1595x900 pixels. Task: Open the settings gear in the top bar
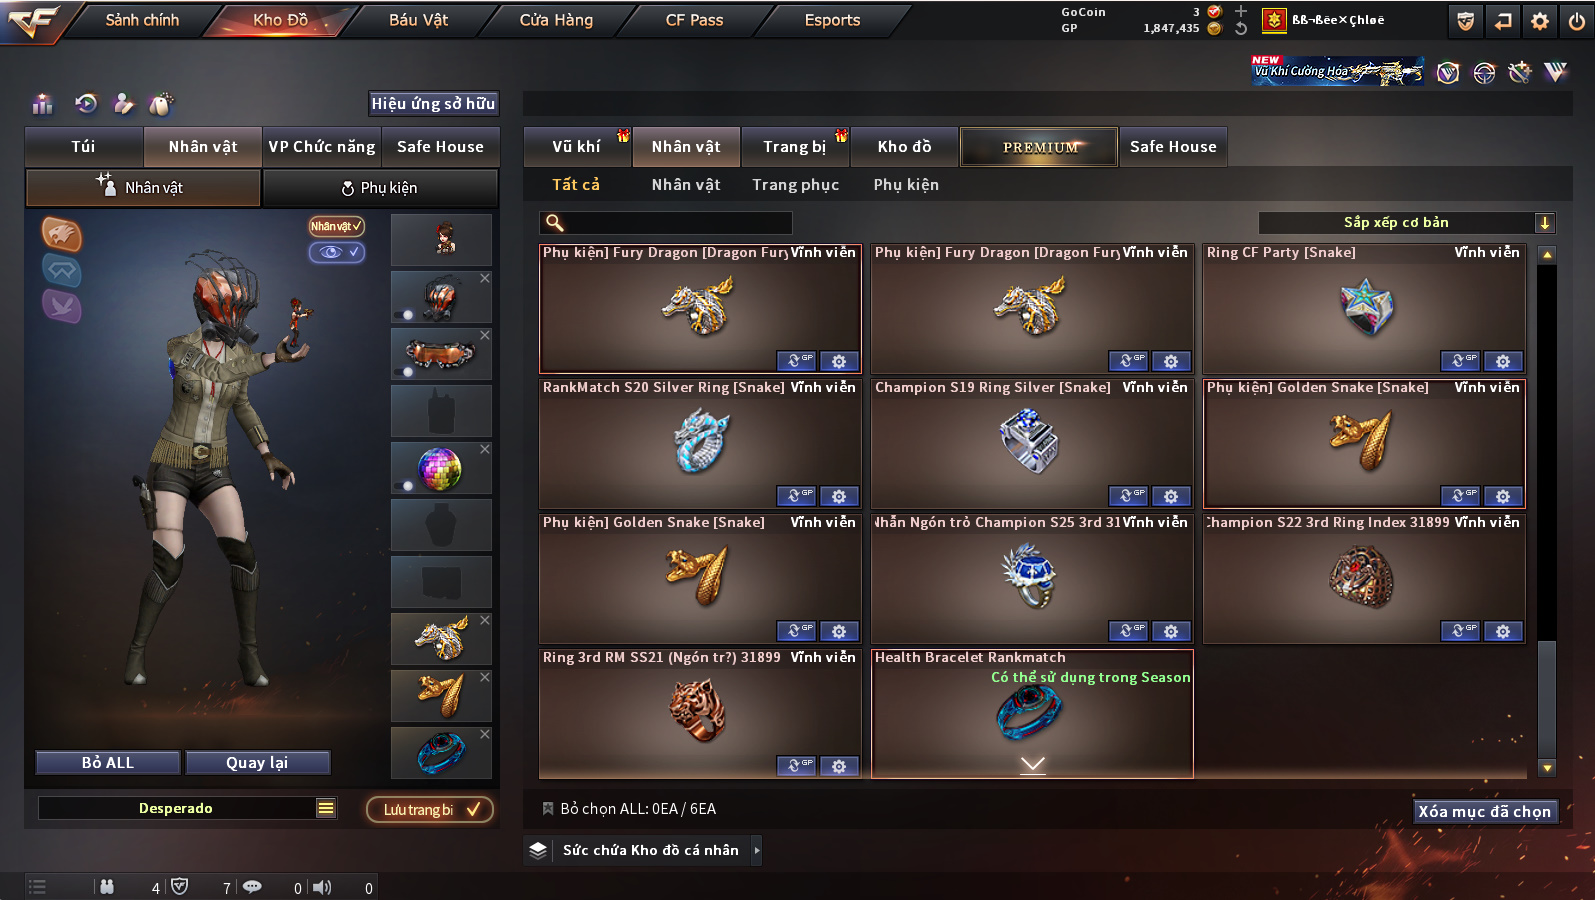[x=1540, y=20]
